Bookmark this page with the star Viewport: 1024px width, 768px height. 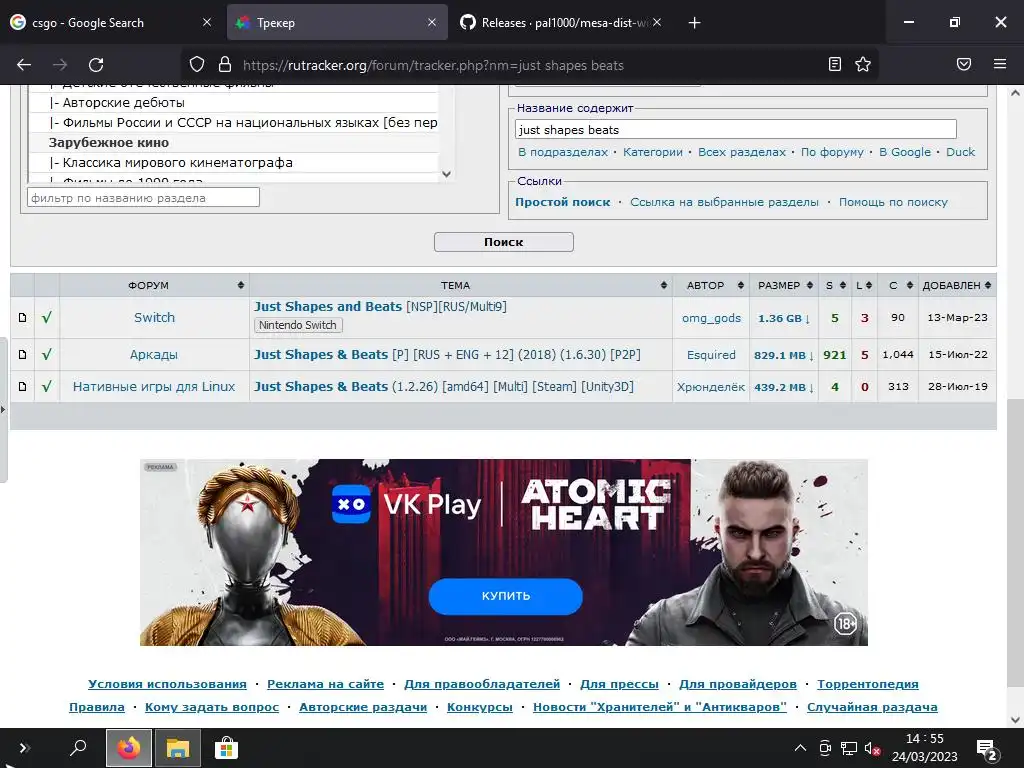tap(863, 64)
